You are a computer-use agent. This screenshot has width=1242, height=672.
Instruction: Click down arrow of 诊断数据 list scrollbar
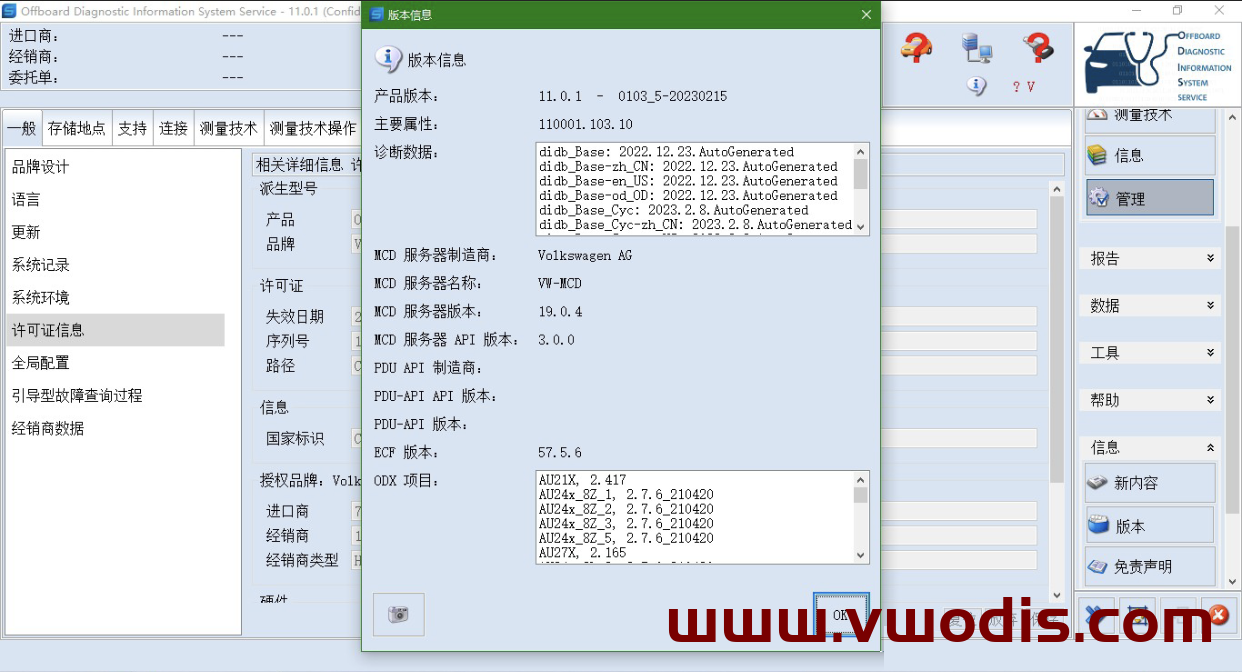click(x=861, y=227)
